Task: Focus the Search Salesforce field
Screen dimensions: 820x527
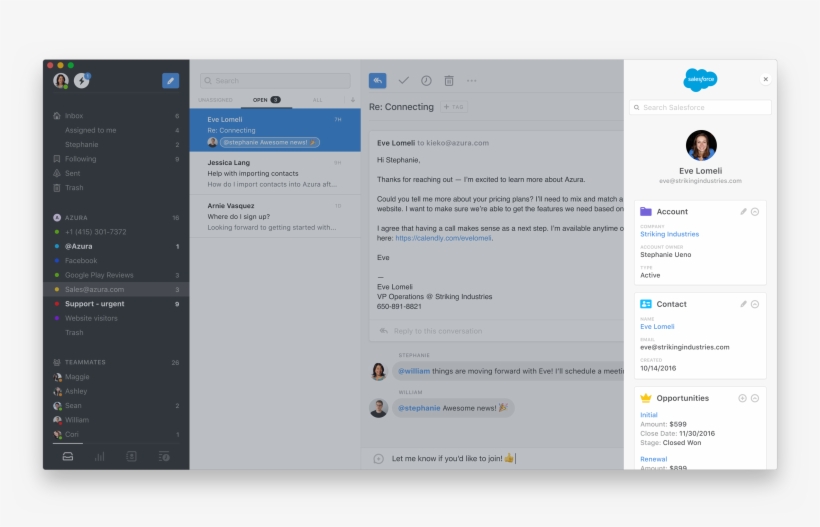Action: (700, 108)
